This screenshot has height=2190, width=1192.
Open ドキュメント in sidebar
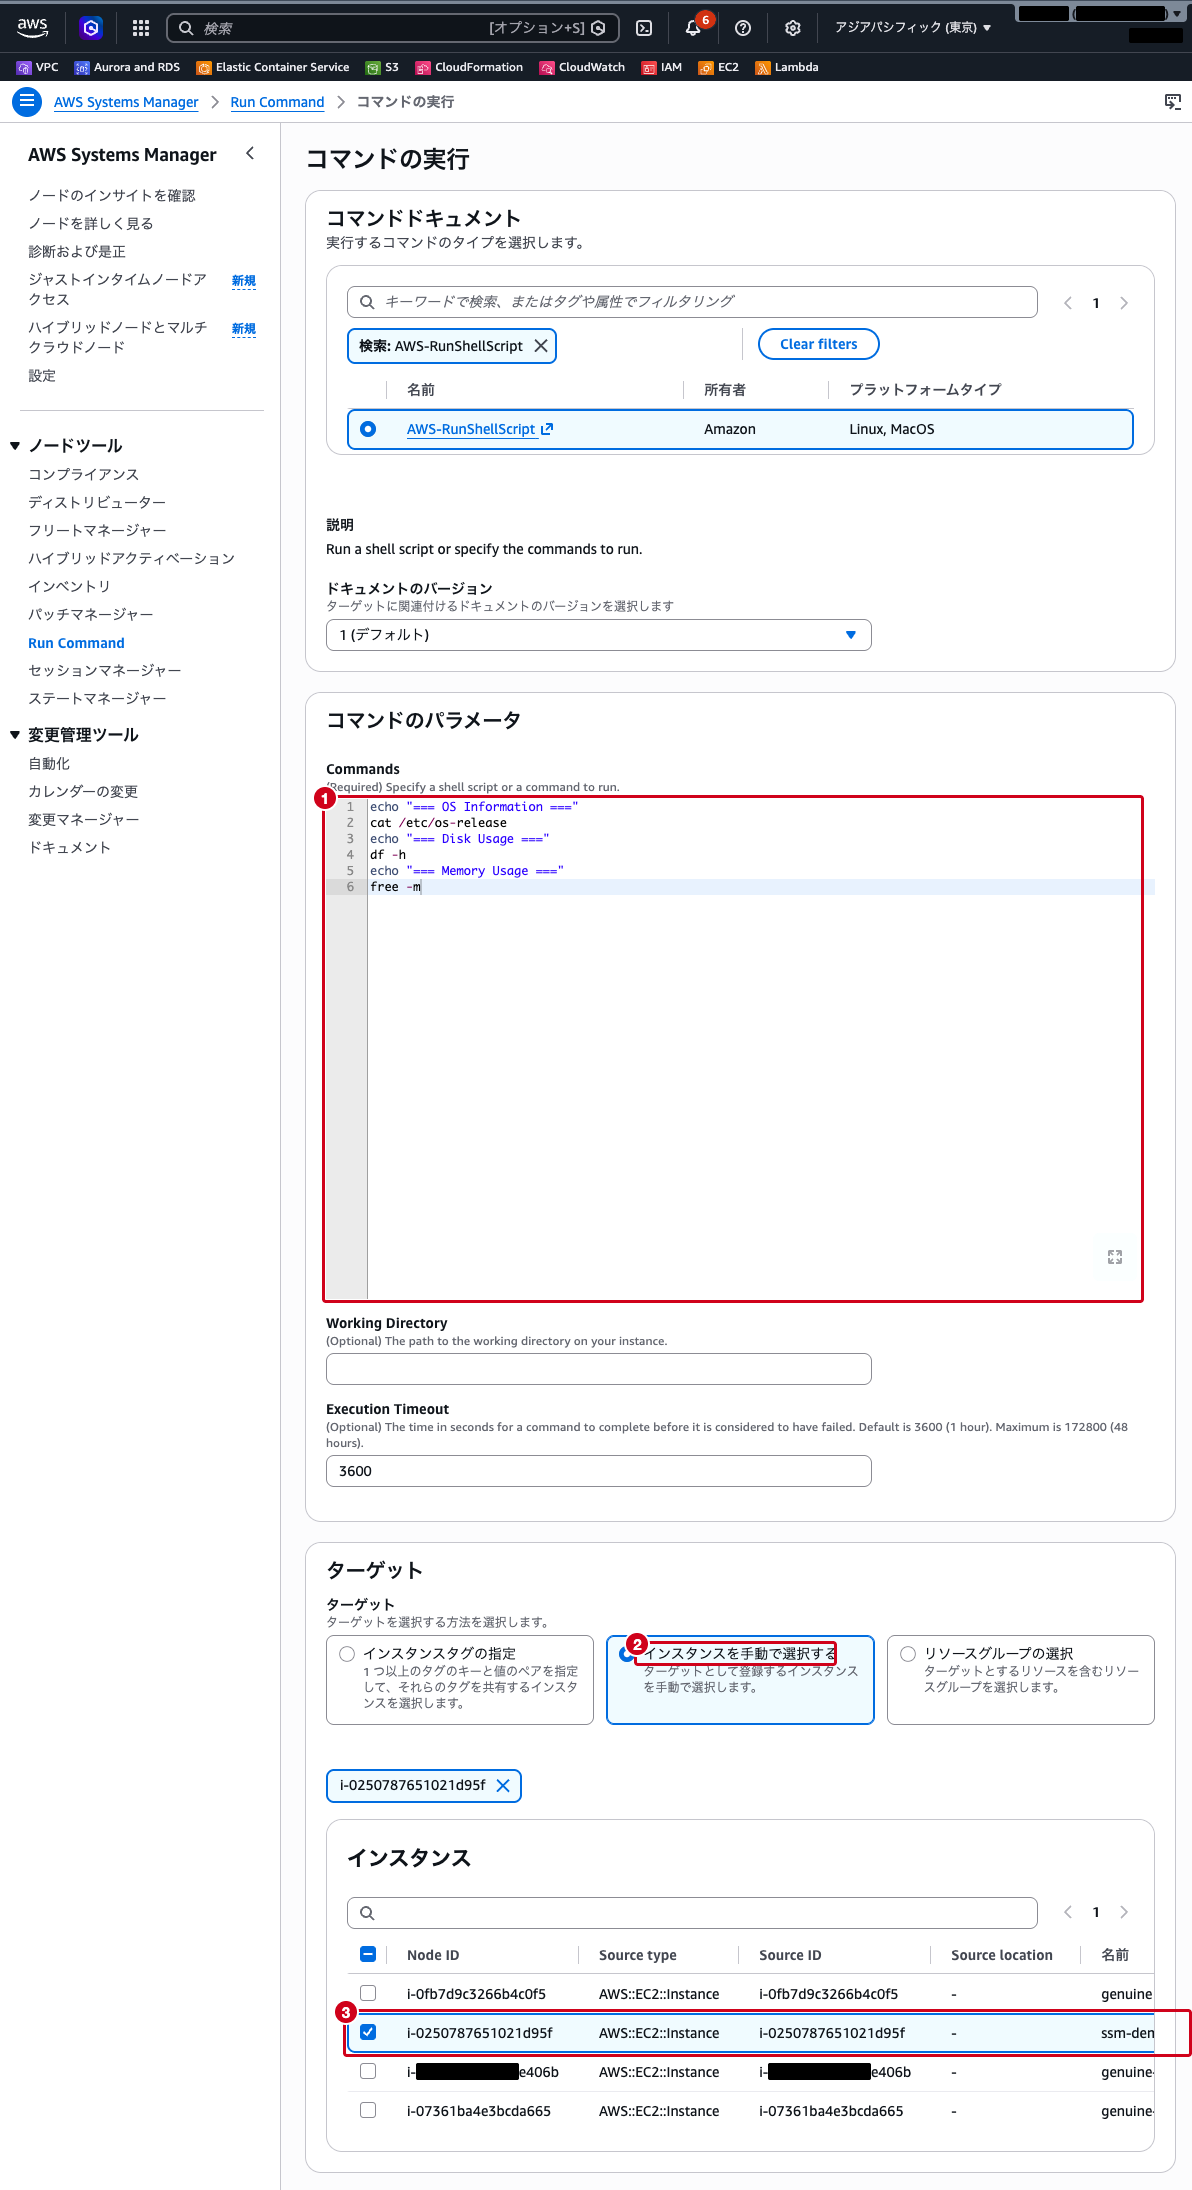69,847
